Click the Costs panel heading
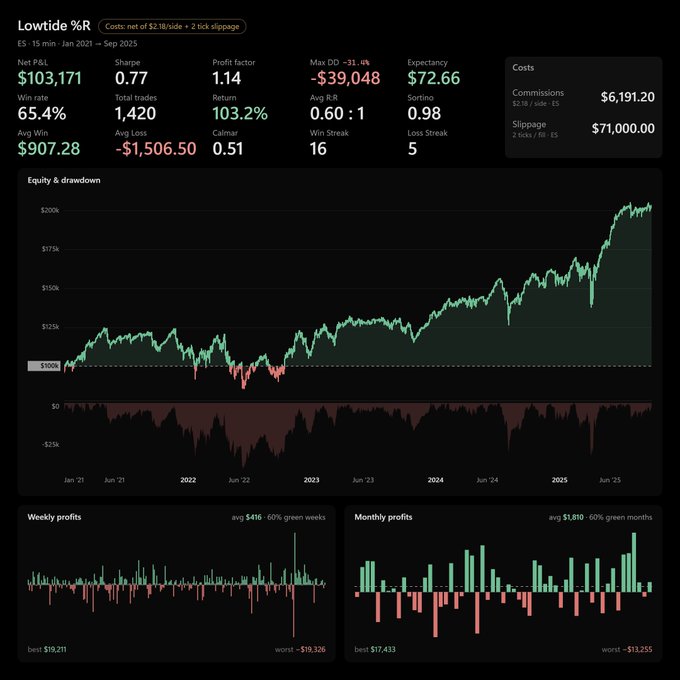This screenshot has width=680, height=680. [x=523, y=68]
